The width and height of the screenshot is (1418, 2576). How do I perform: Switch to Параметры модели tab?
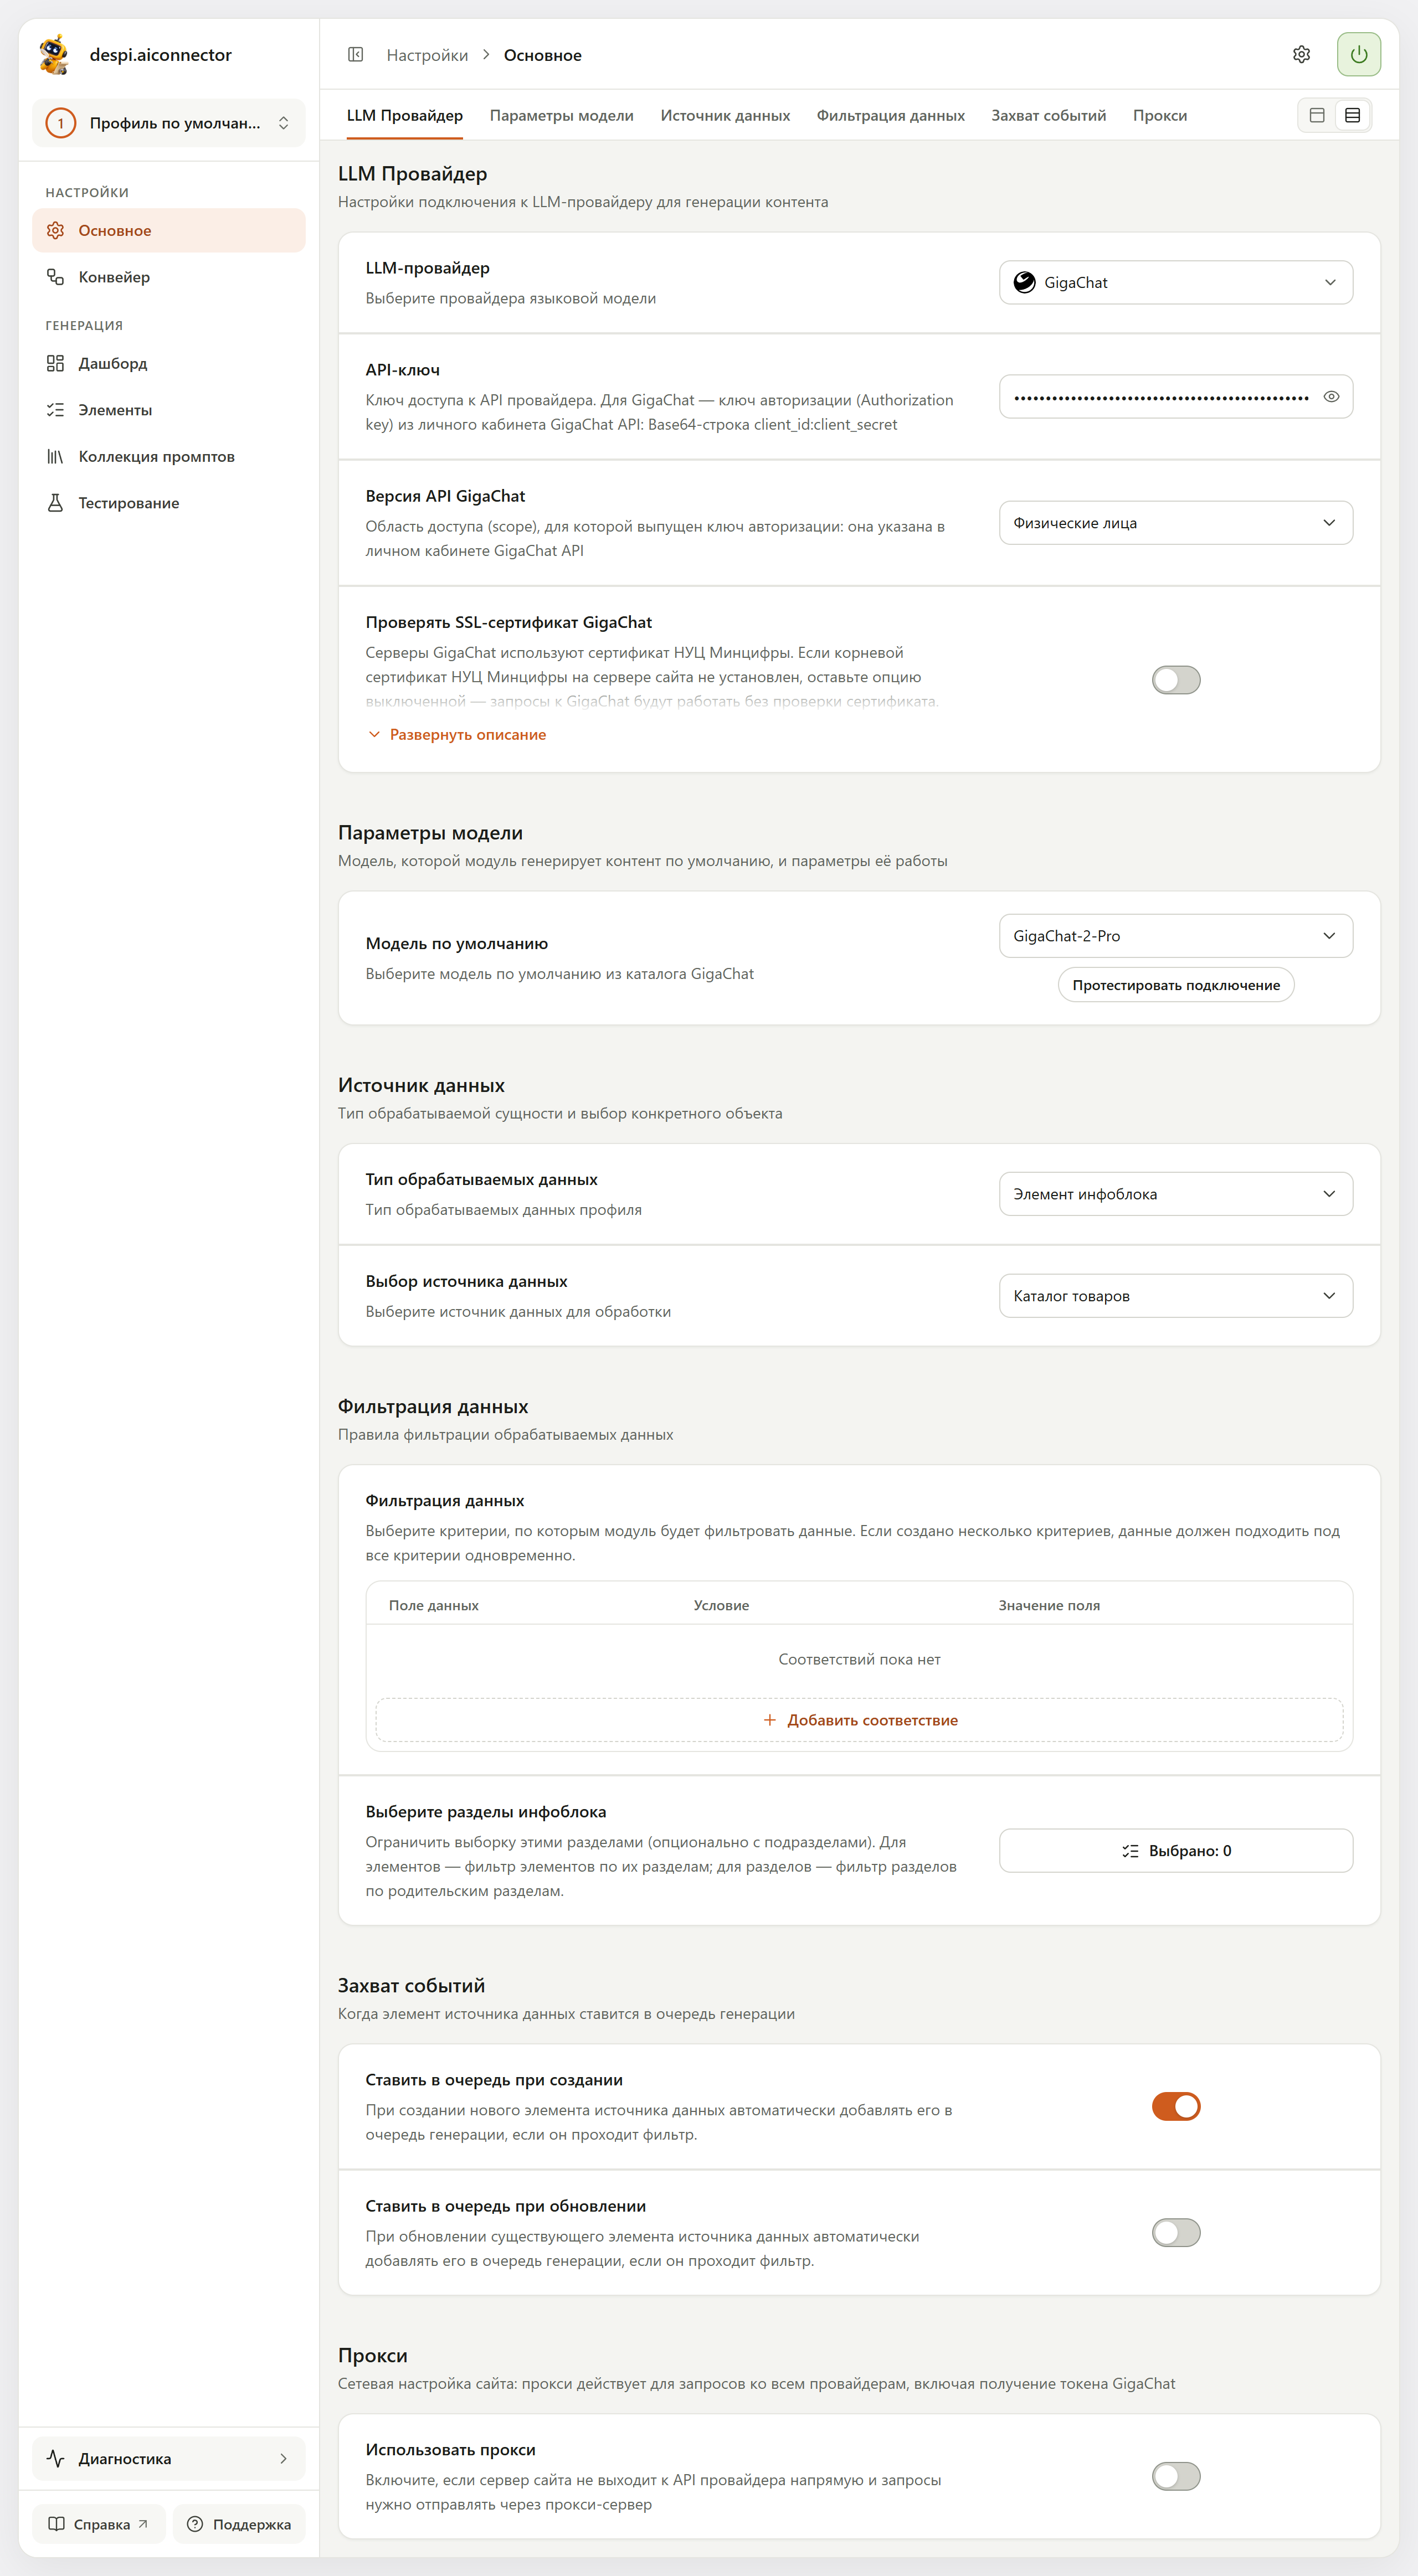[x=562, y=116]
